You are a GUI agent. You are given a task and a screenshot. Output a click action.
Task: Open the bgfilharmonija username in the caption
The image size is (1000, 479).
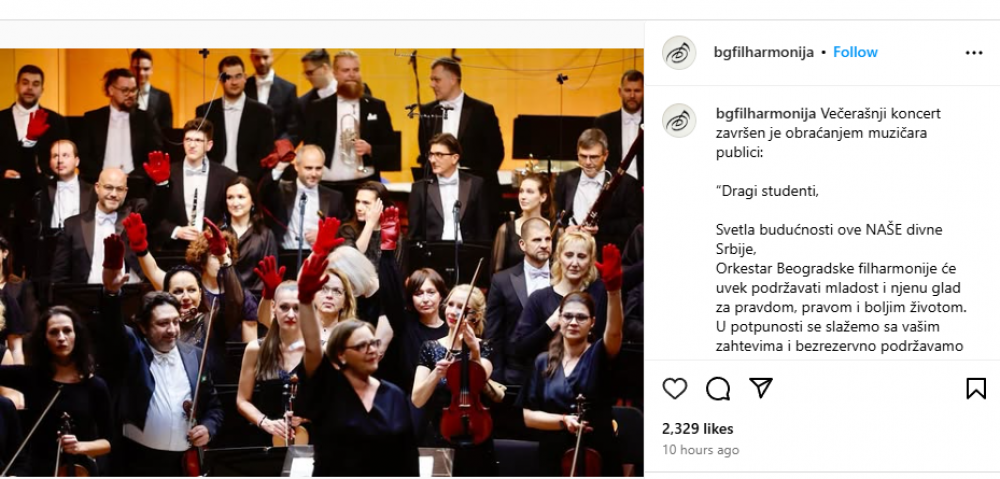(x=766, y=114)
